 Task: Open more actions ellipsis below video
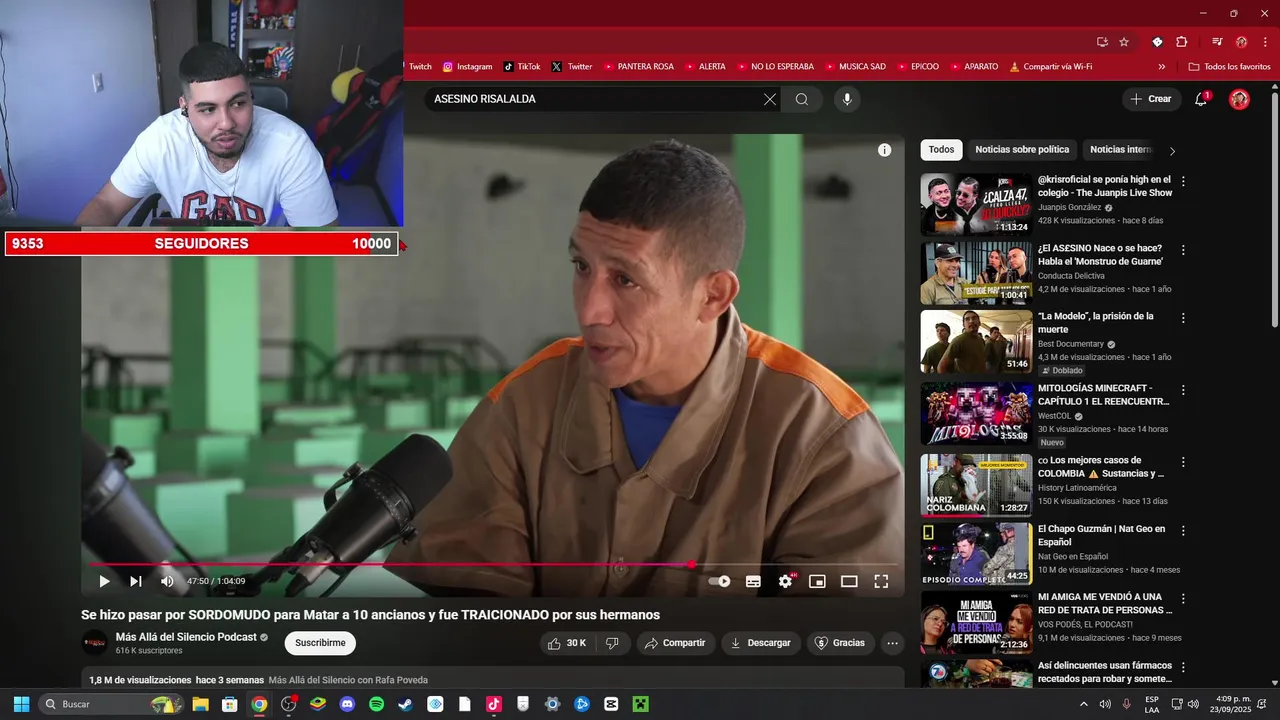(x=893, y=643)
